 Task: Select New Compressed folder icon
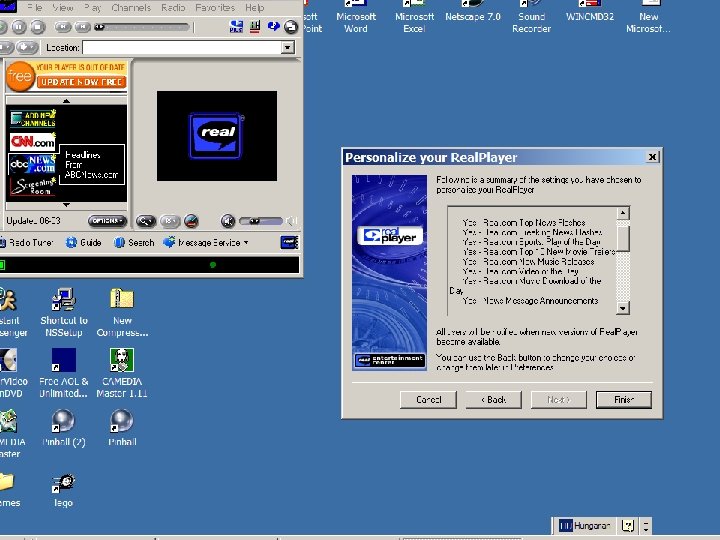[122, 313]
